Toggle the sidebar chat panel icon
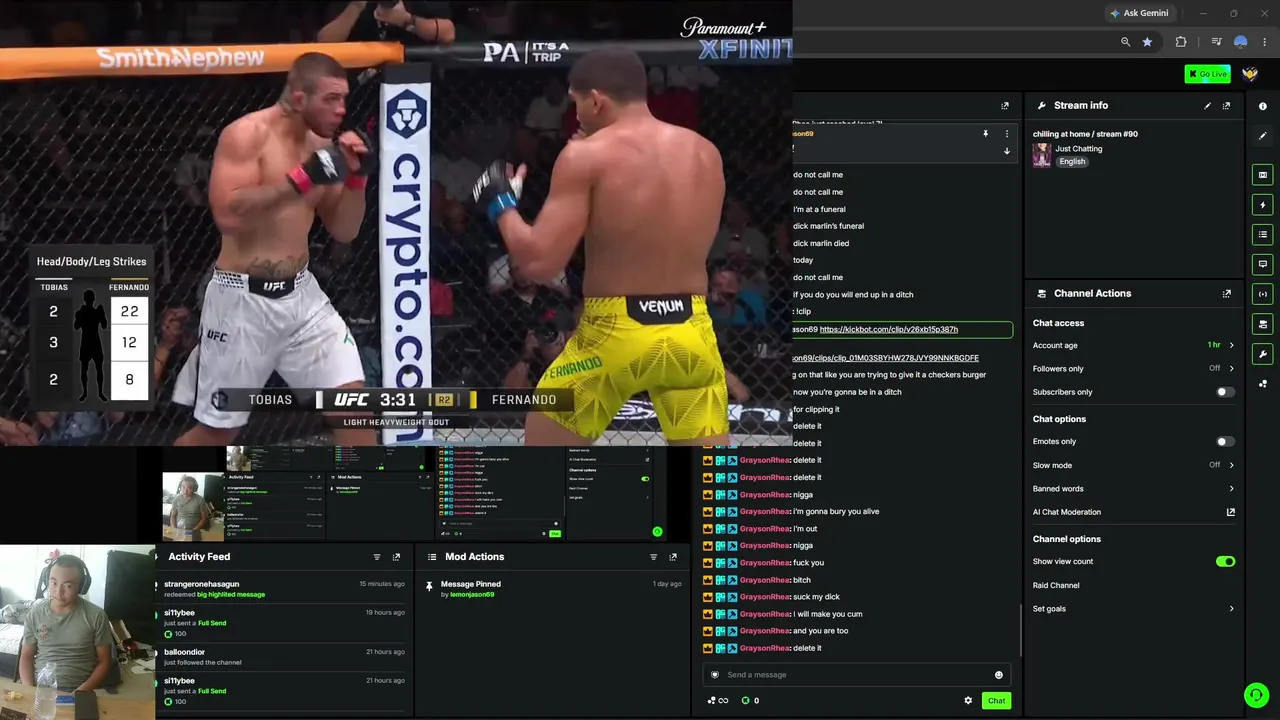Screen dimensions: 1280x720 (x=1262, y=264)
